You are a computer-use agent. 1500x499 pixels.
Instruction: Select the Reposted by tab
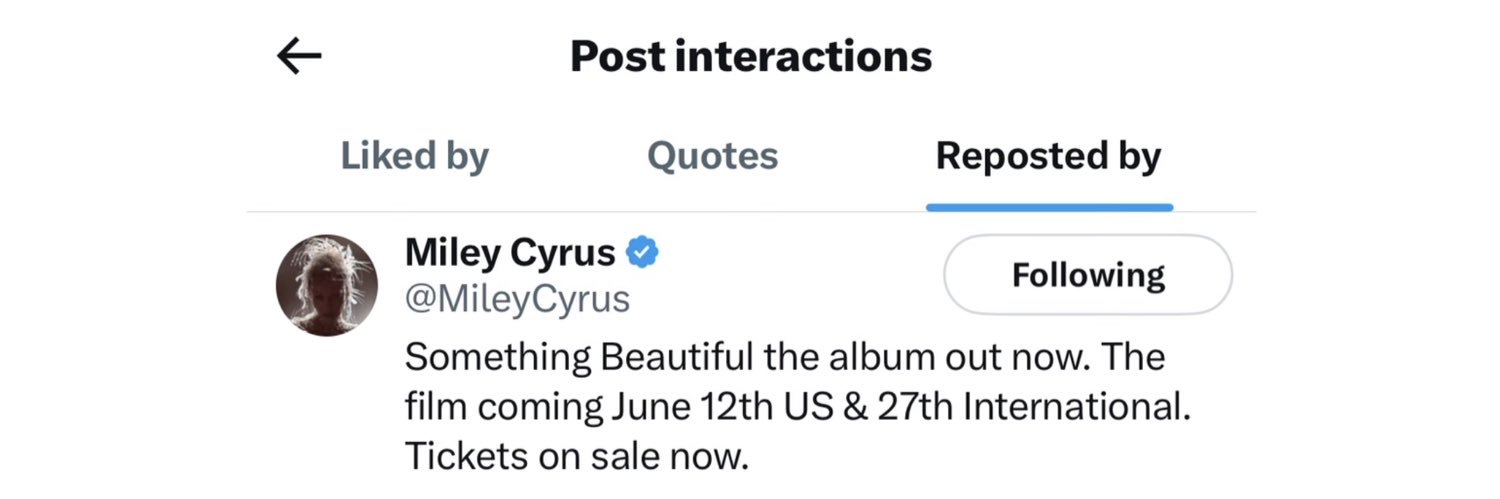[1048, 156]
